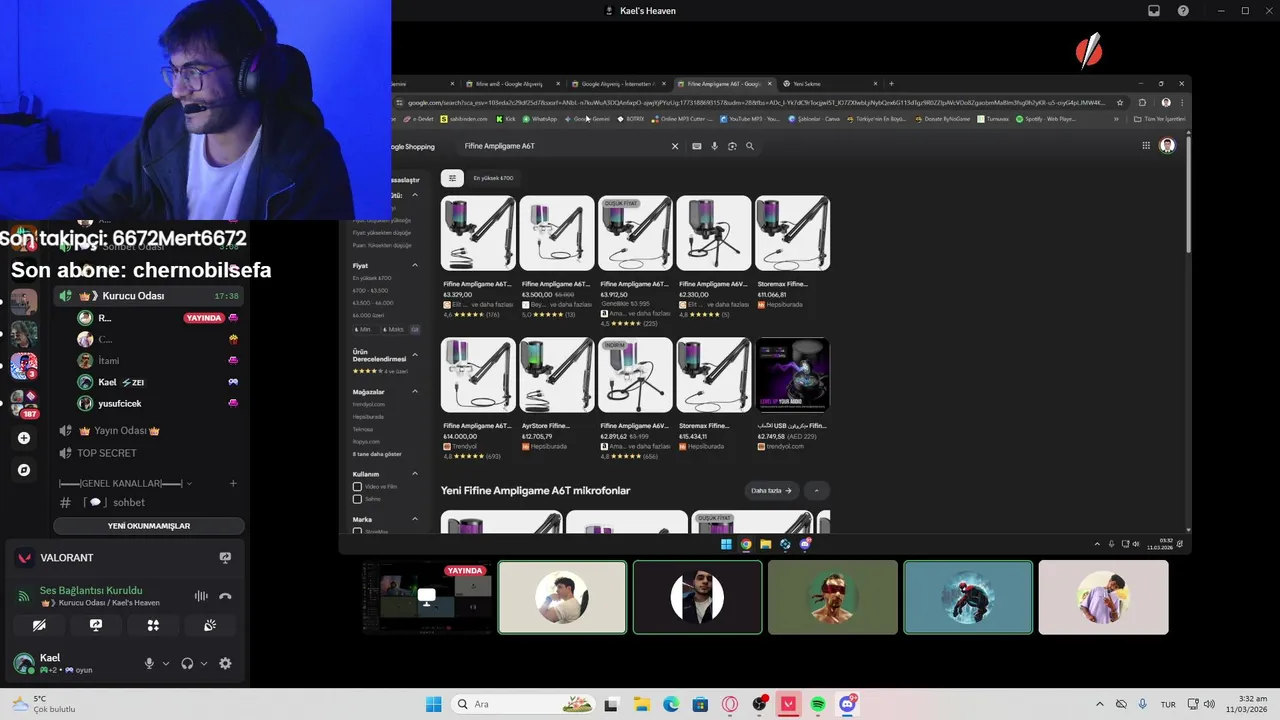Disconnect from the voice channel
The width and height of the screenshot is (1280, 720).
[x=225, y=596]
